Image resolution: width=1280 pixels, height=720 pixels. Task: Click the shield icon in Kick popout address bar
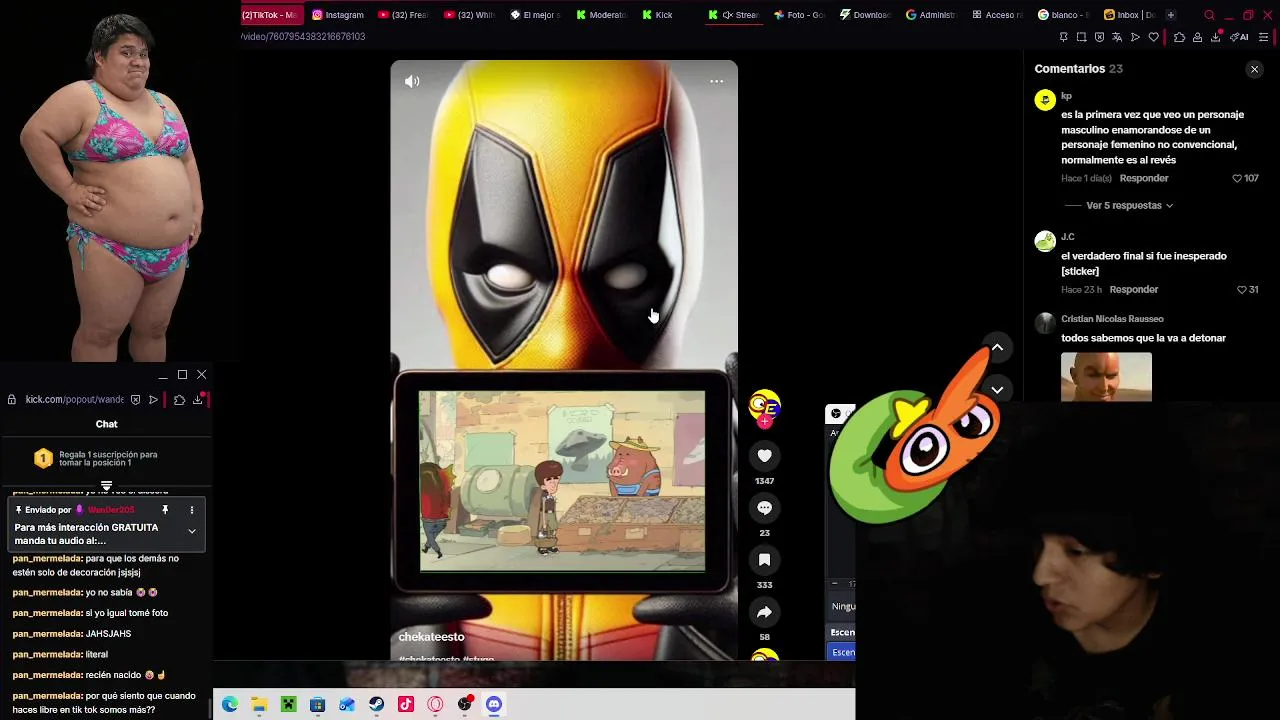(x=135, y=399)
